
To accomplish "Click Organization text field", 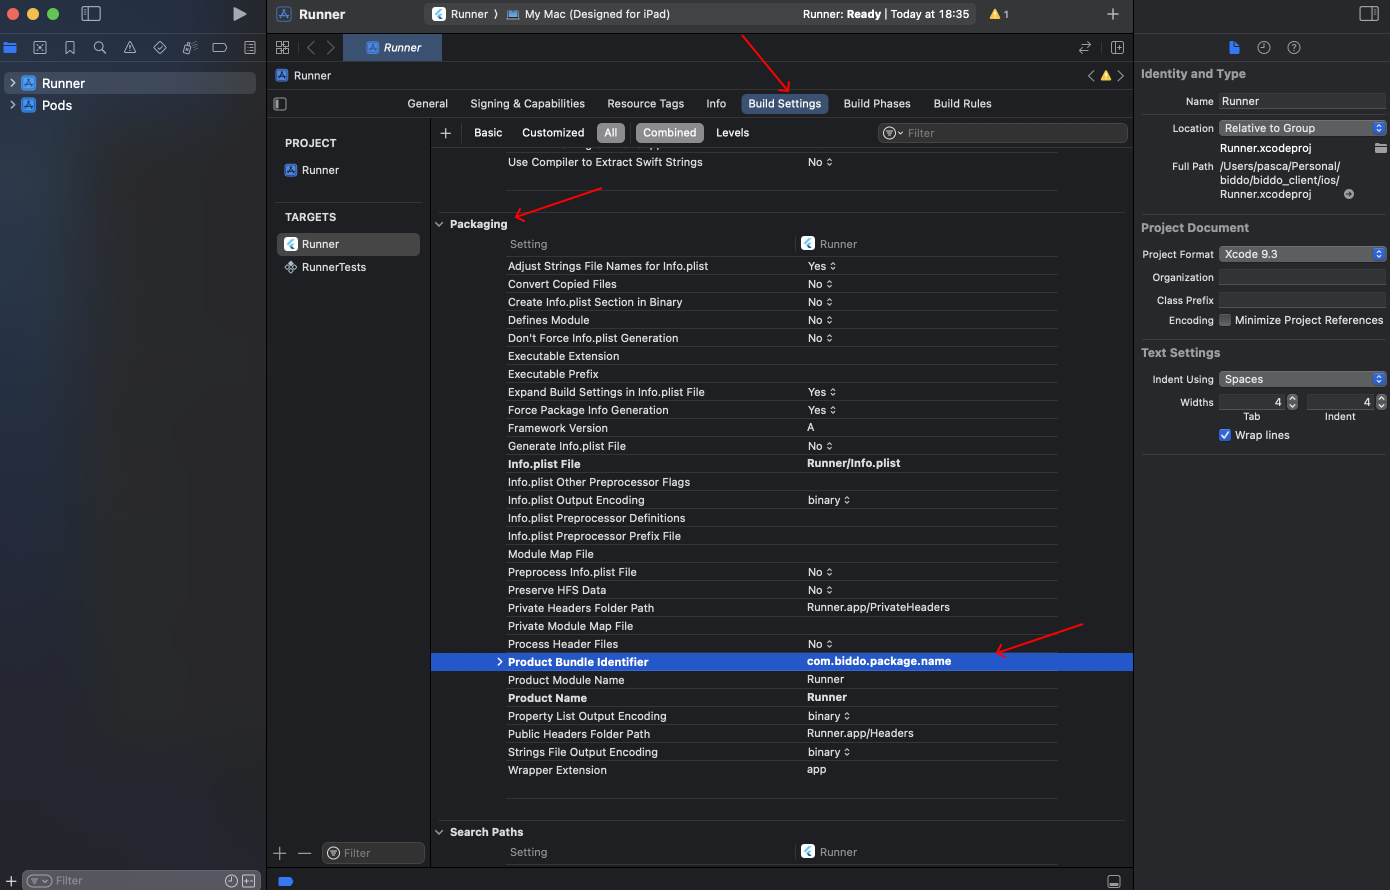I will tap(1302, 277).
